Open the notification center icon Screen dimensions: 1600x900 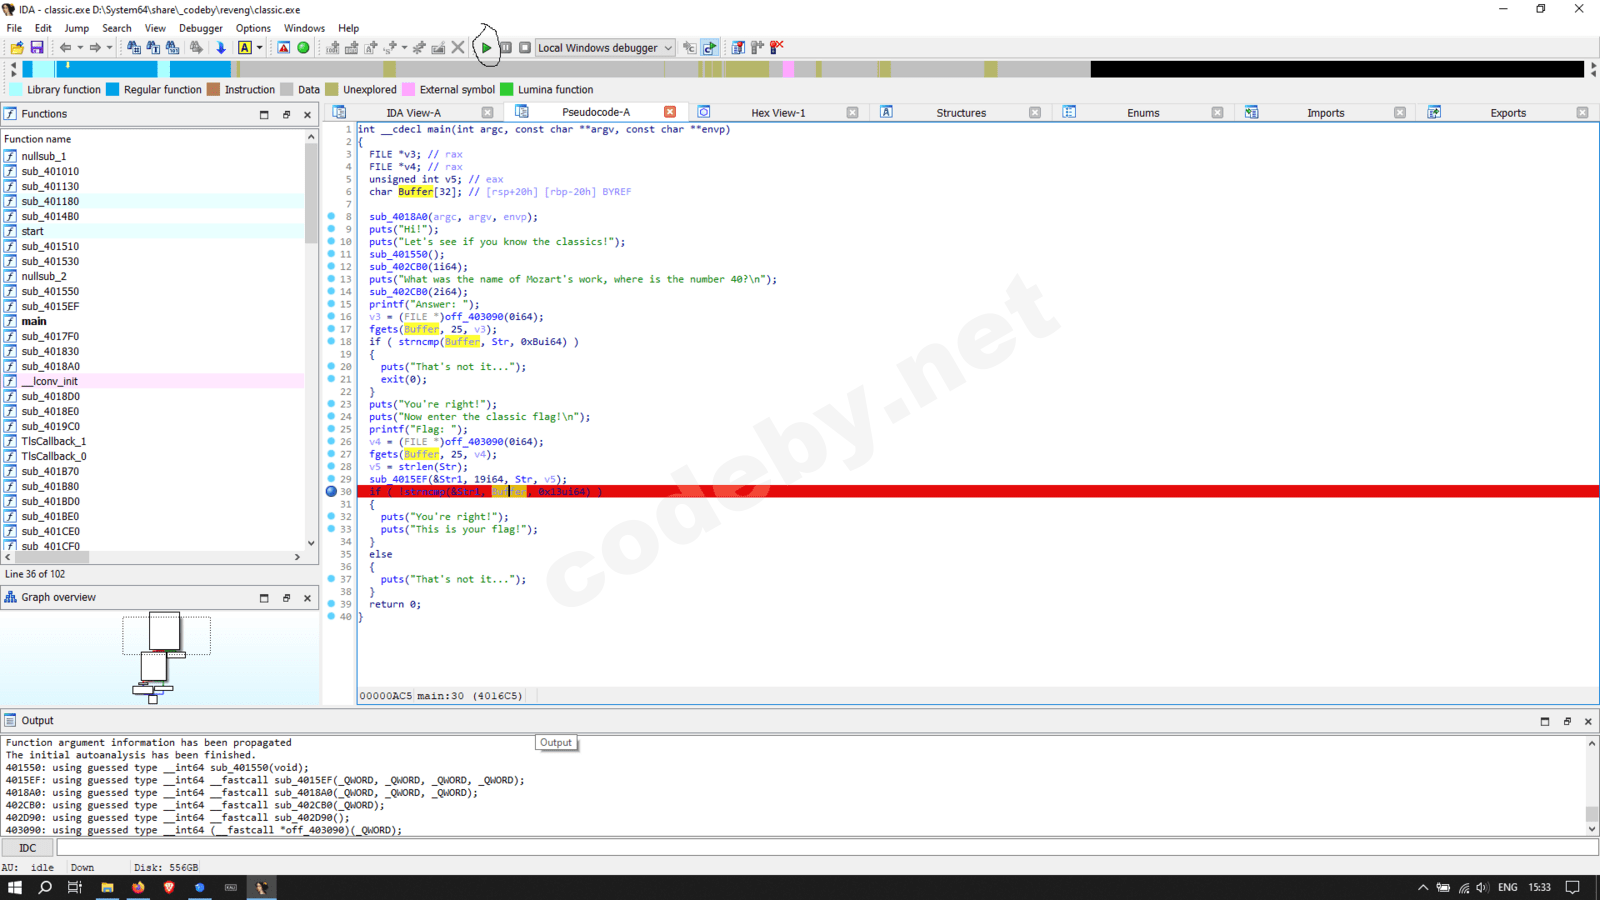coord(1572,887)
